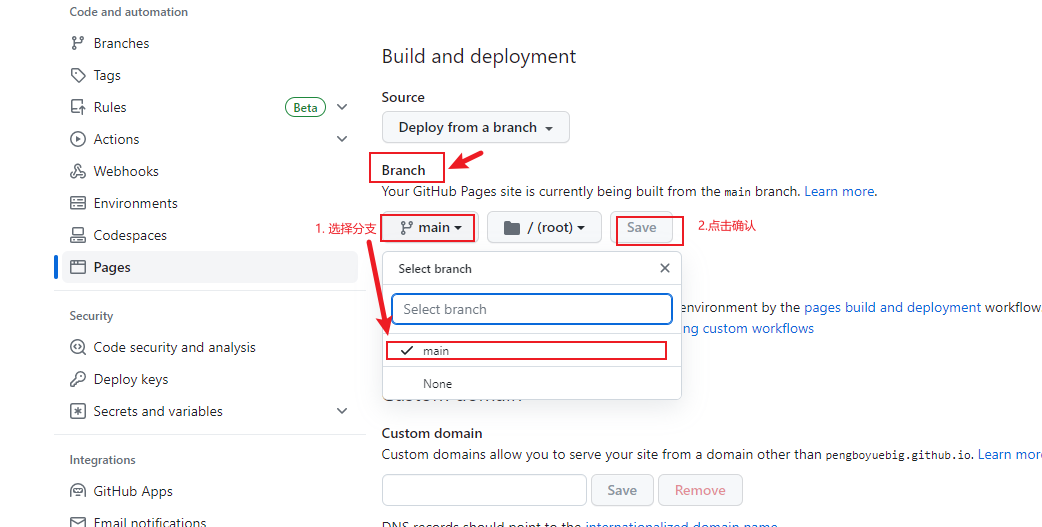Click the GitHub Apps icon

(x=78, y=491)
